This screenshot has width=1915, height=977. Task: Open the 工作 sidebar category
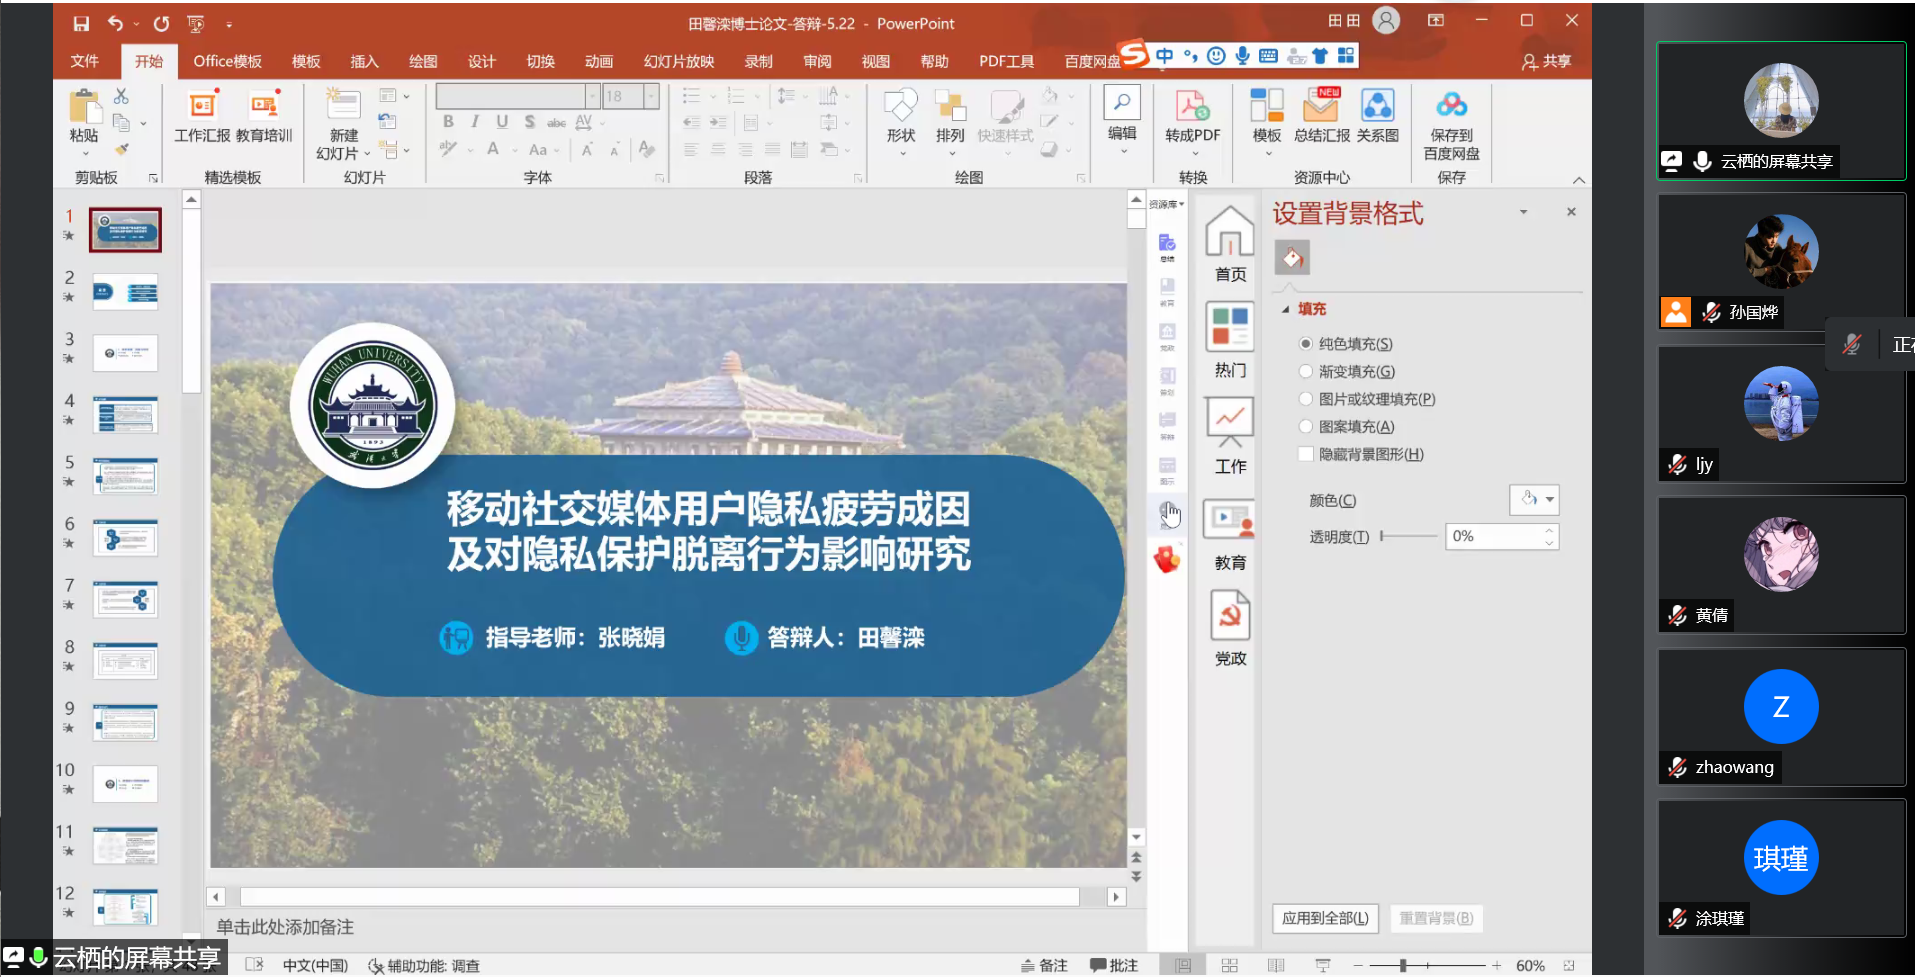(x=1230, y=436)
